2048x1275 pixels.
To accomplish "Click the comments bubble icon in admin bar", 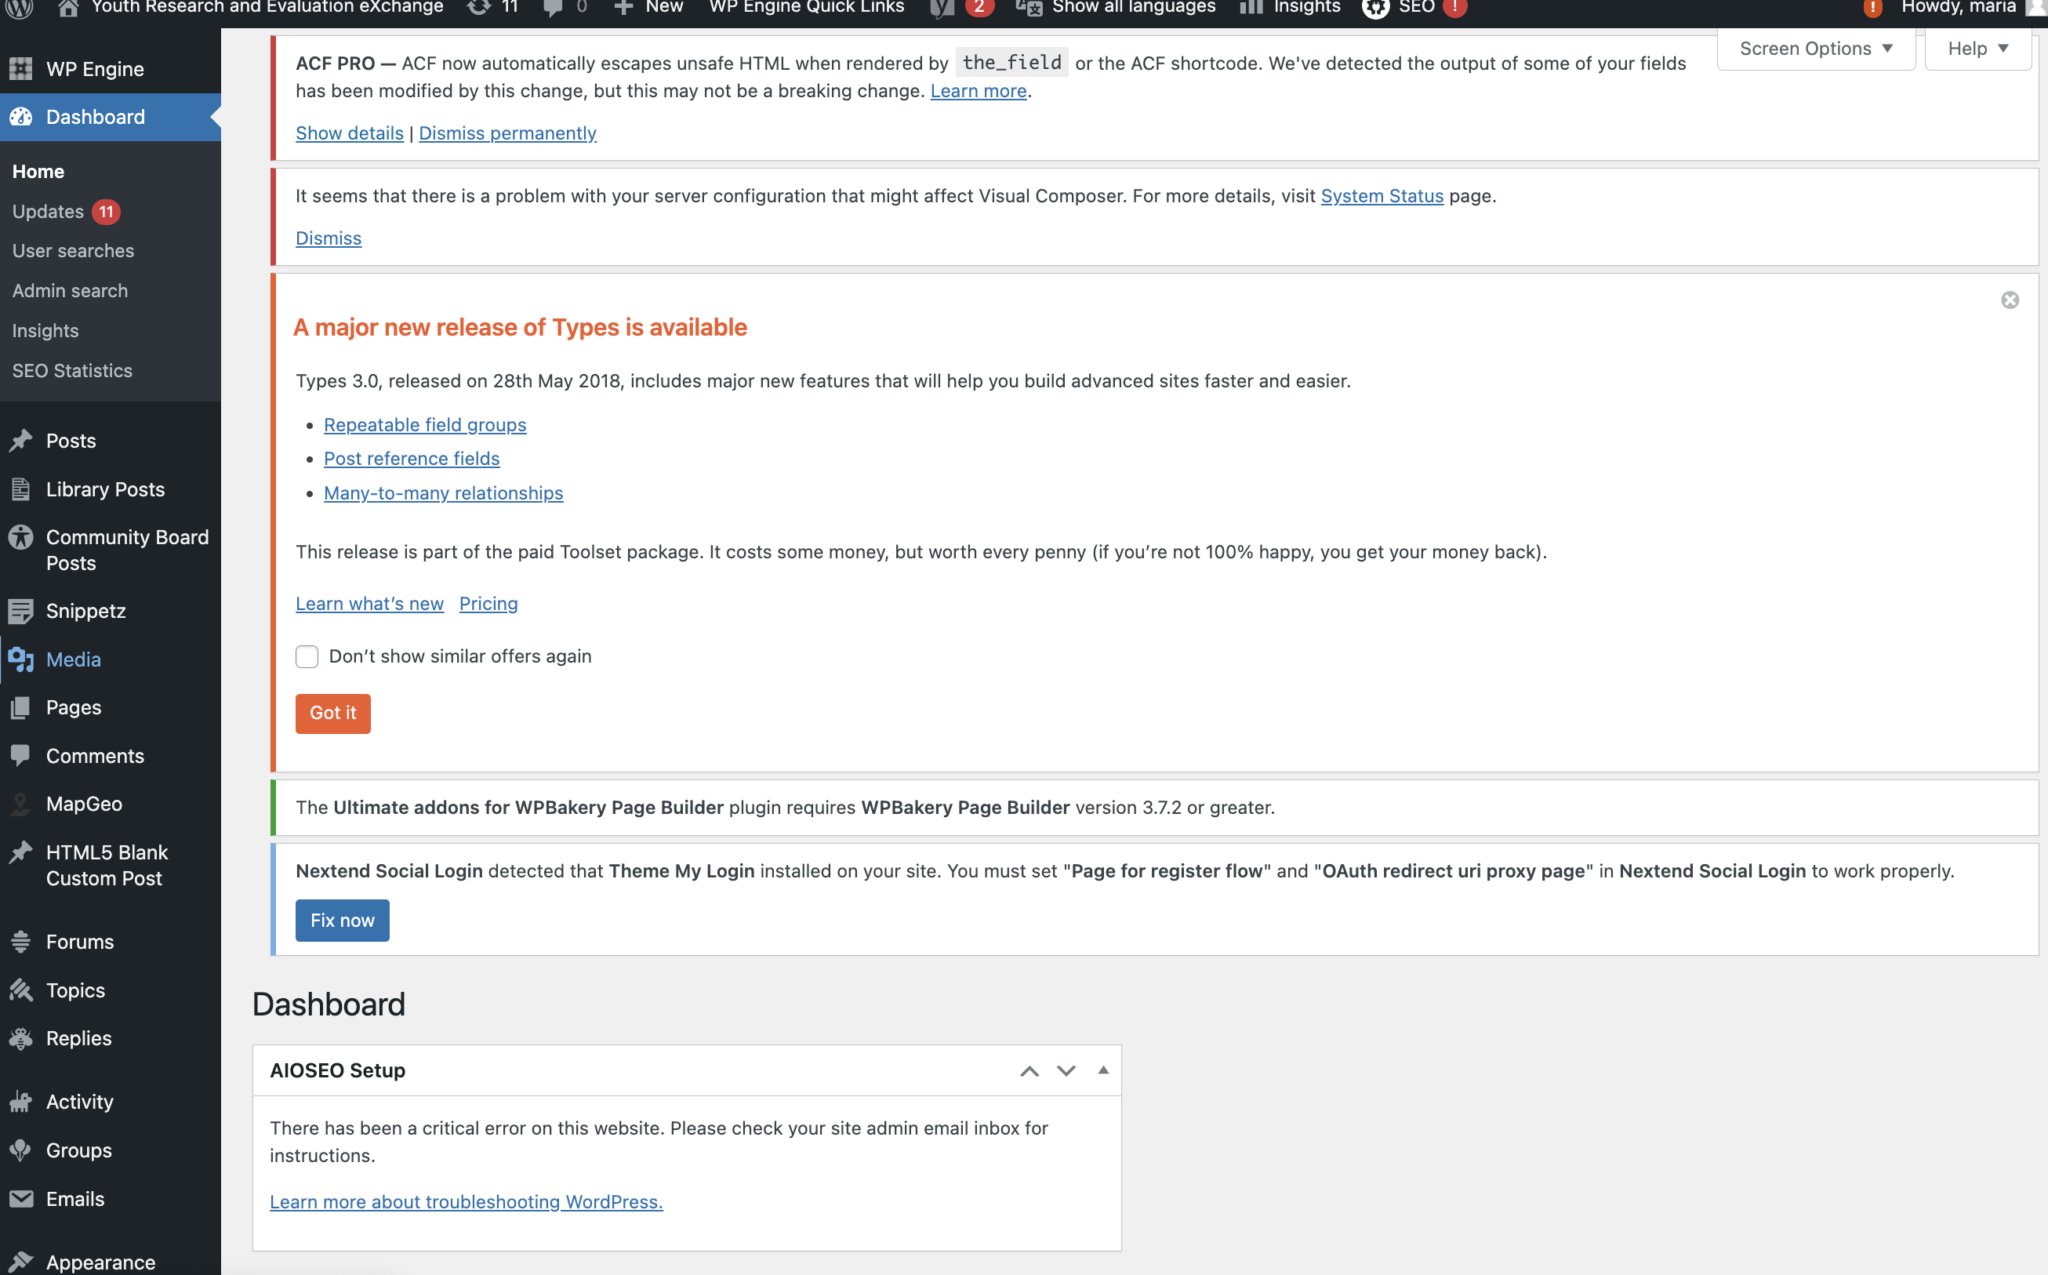I will (x=552, y=8).
